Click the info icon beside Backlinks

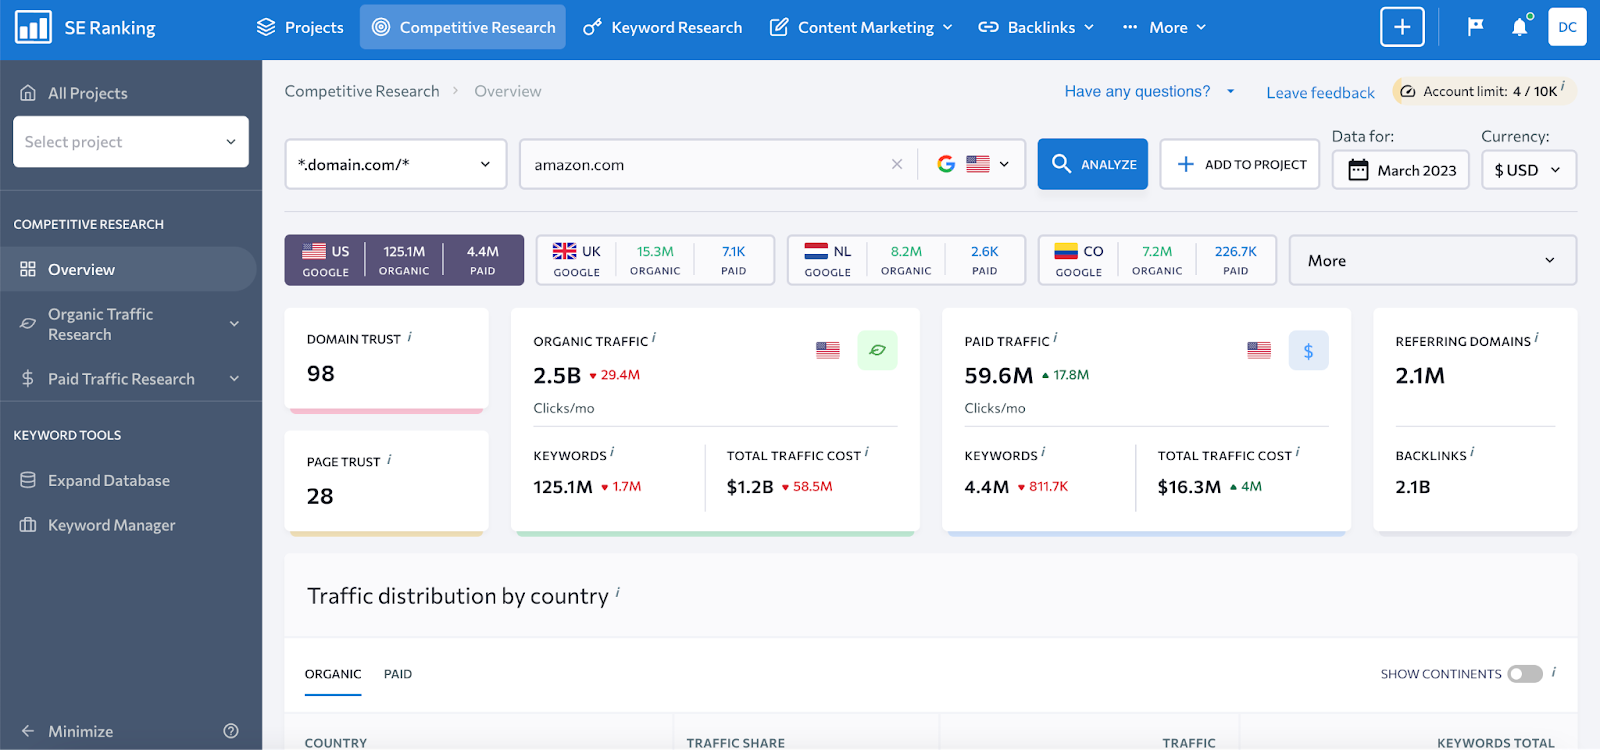coord(1472,453)
